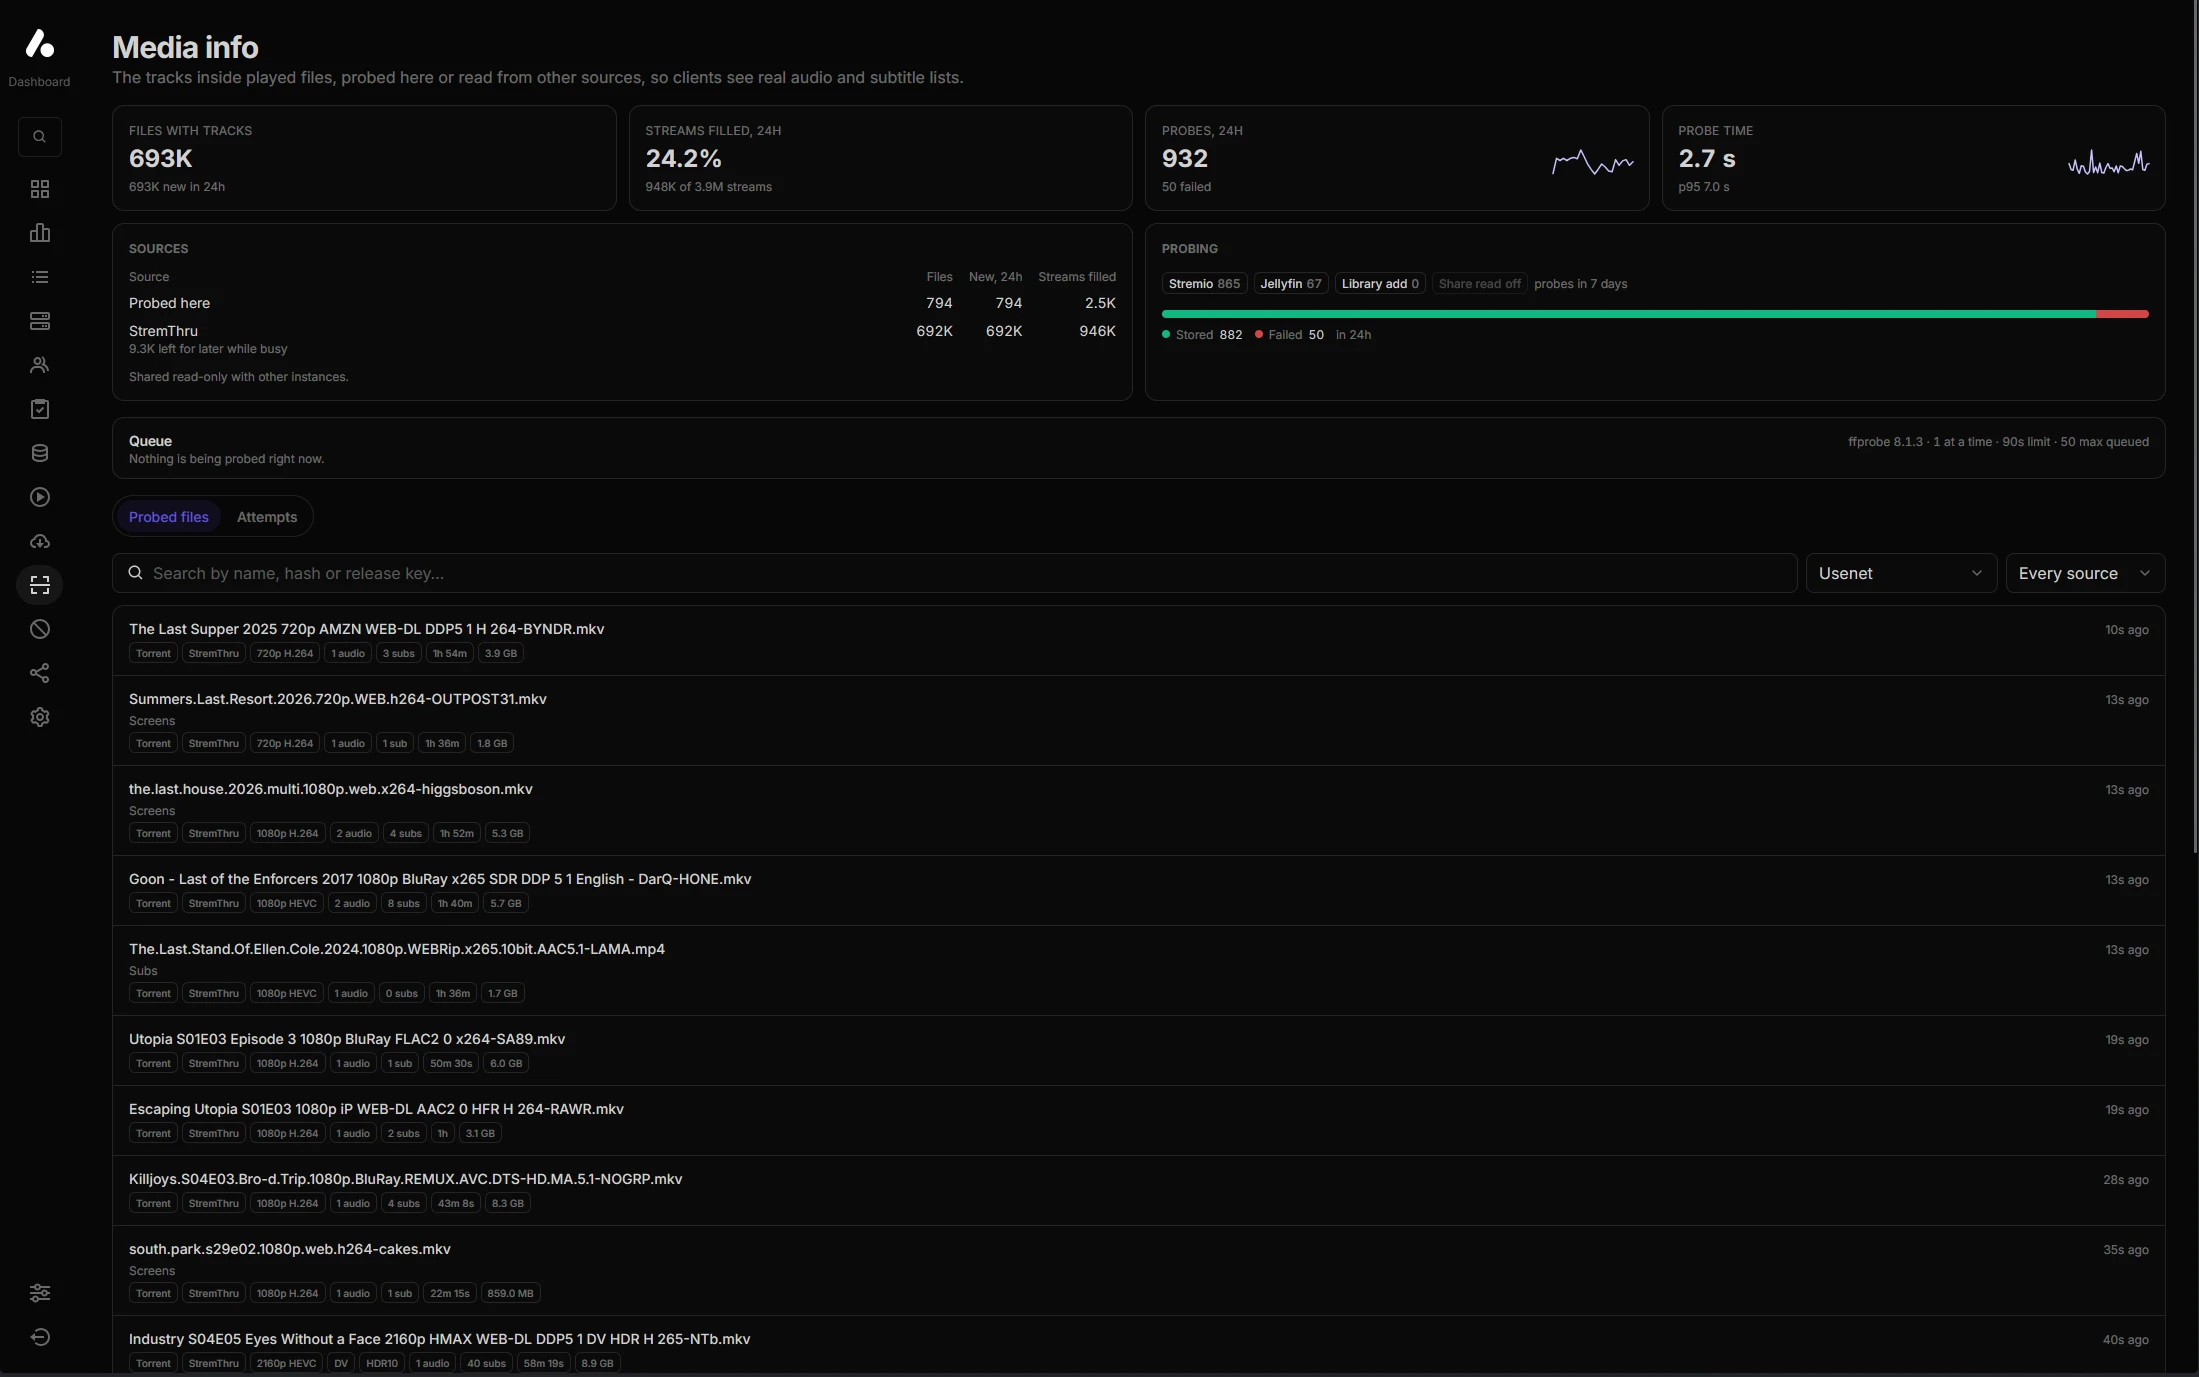This screenshot has height=1377, width=2199.
Task: Click the Probe time sparkline chart
Action: tap(2108, 162)
